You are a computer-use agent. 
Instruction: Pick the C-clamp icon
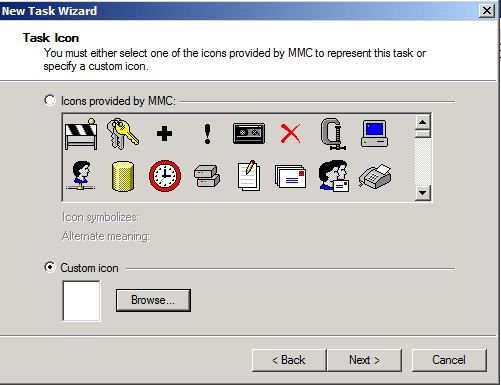[333, 134]
